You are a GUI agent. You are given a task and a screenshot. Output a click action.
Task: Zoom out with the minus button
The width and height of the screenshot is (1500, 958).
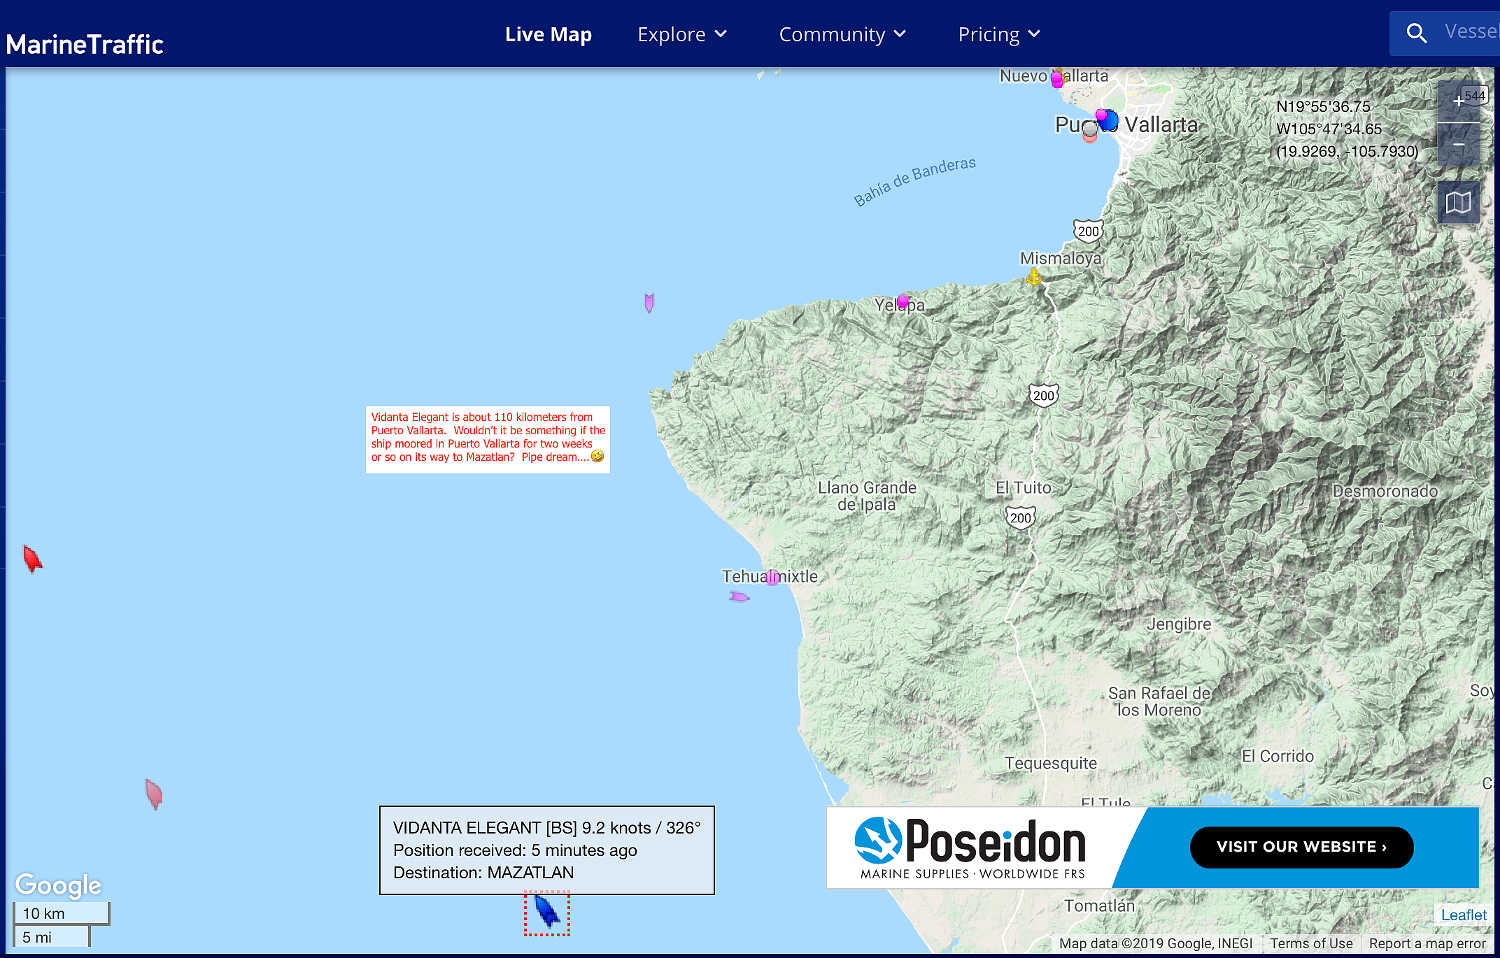(x=1458, y=145)
